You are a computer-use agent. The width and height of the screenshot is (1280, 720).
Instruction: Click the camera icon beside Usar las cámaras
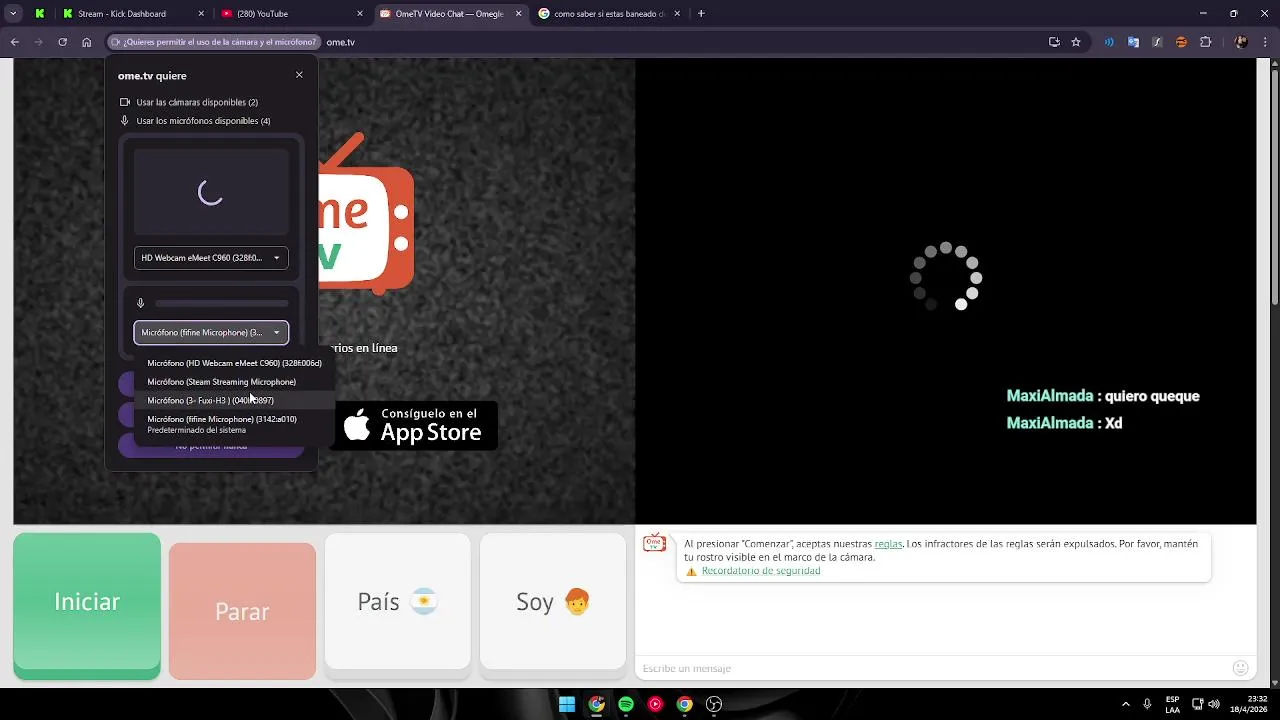[125, 102]
